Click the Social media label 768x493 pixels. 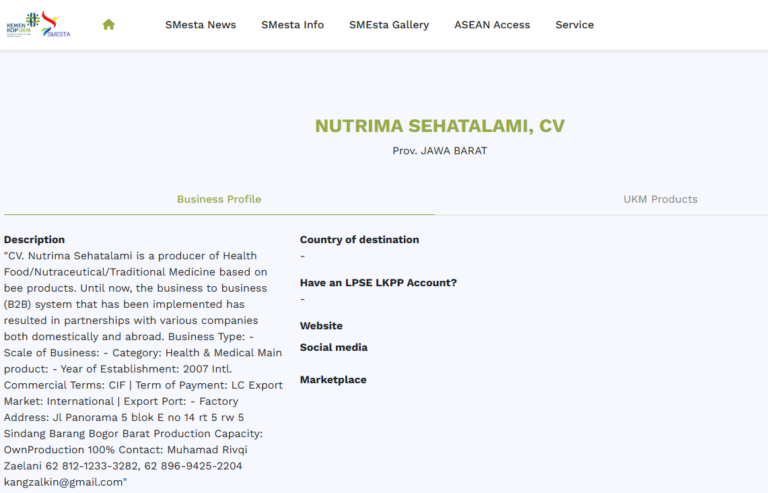coord(333,348)
